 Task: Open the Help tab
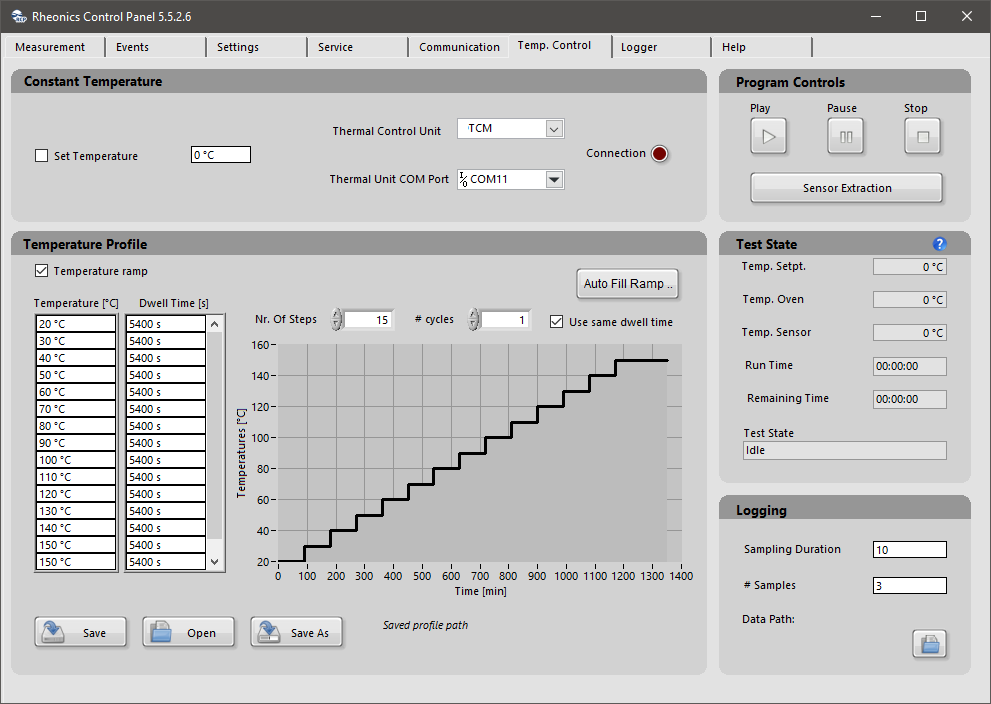[x=762, y=47]
